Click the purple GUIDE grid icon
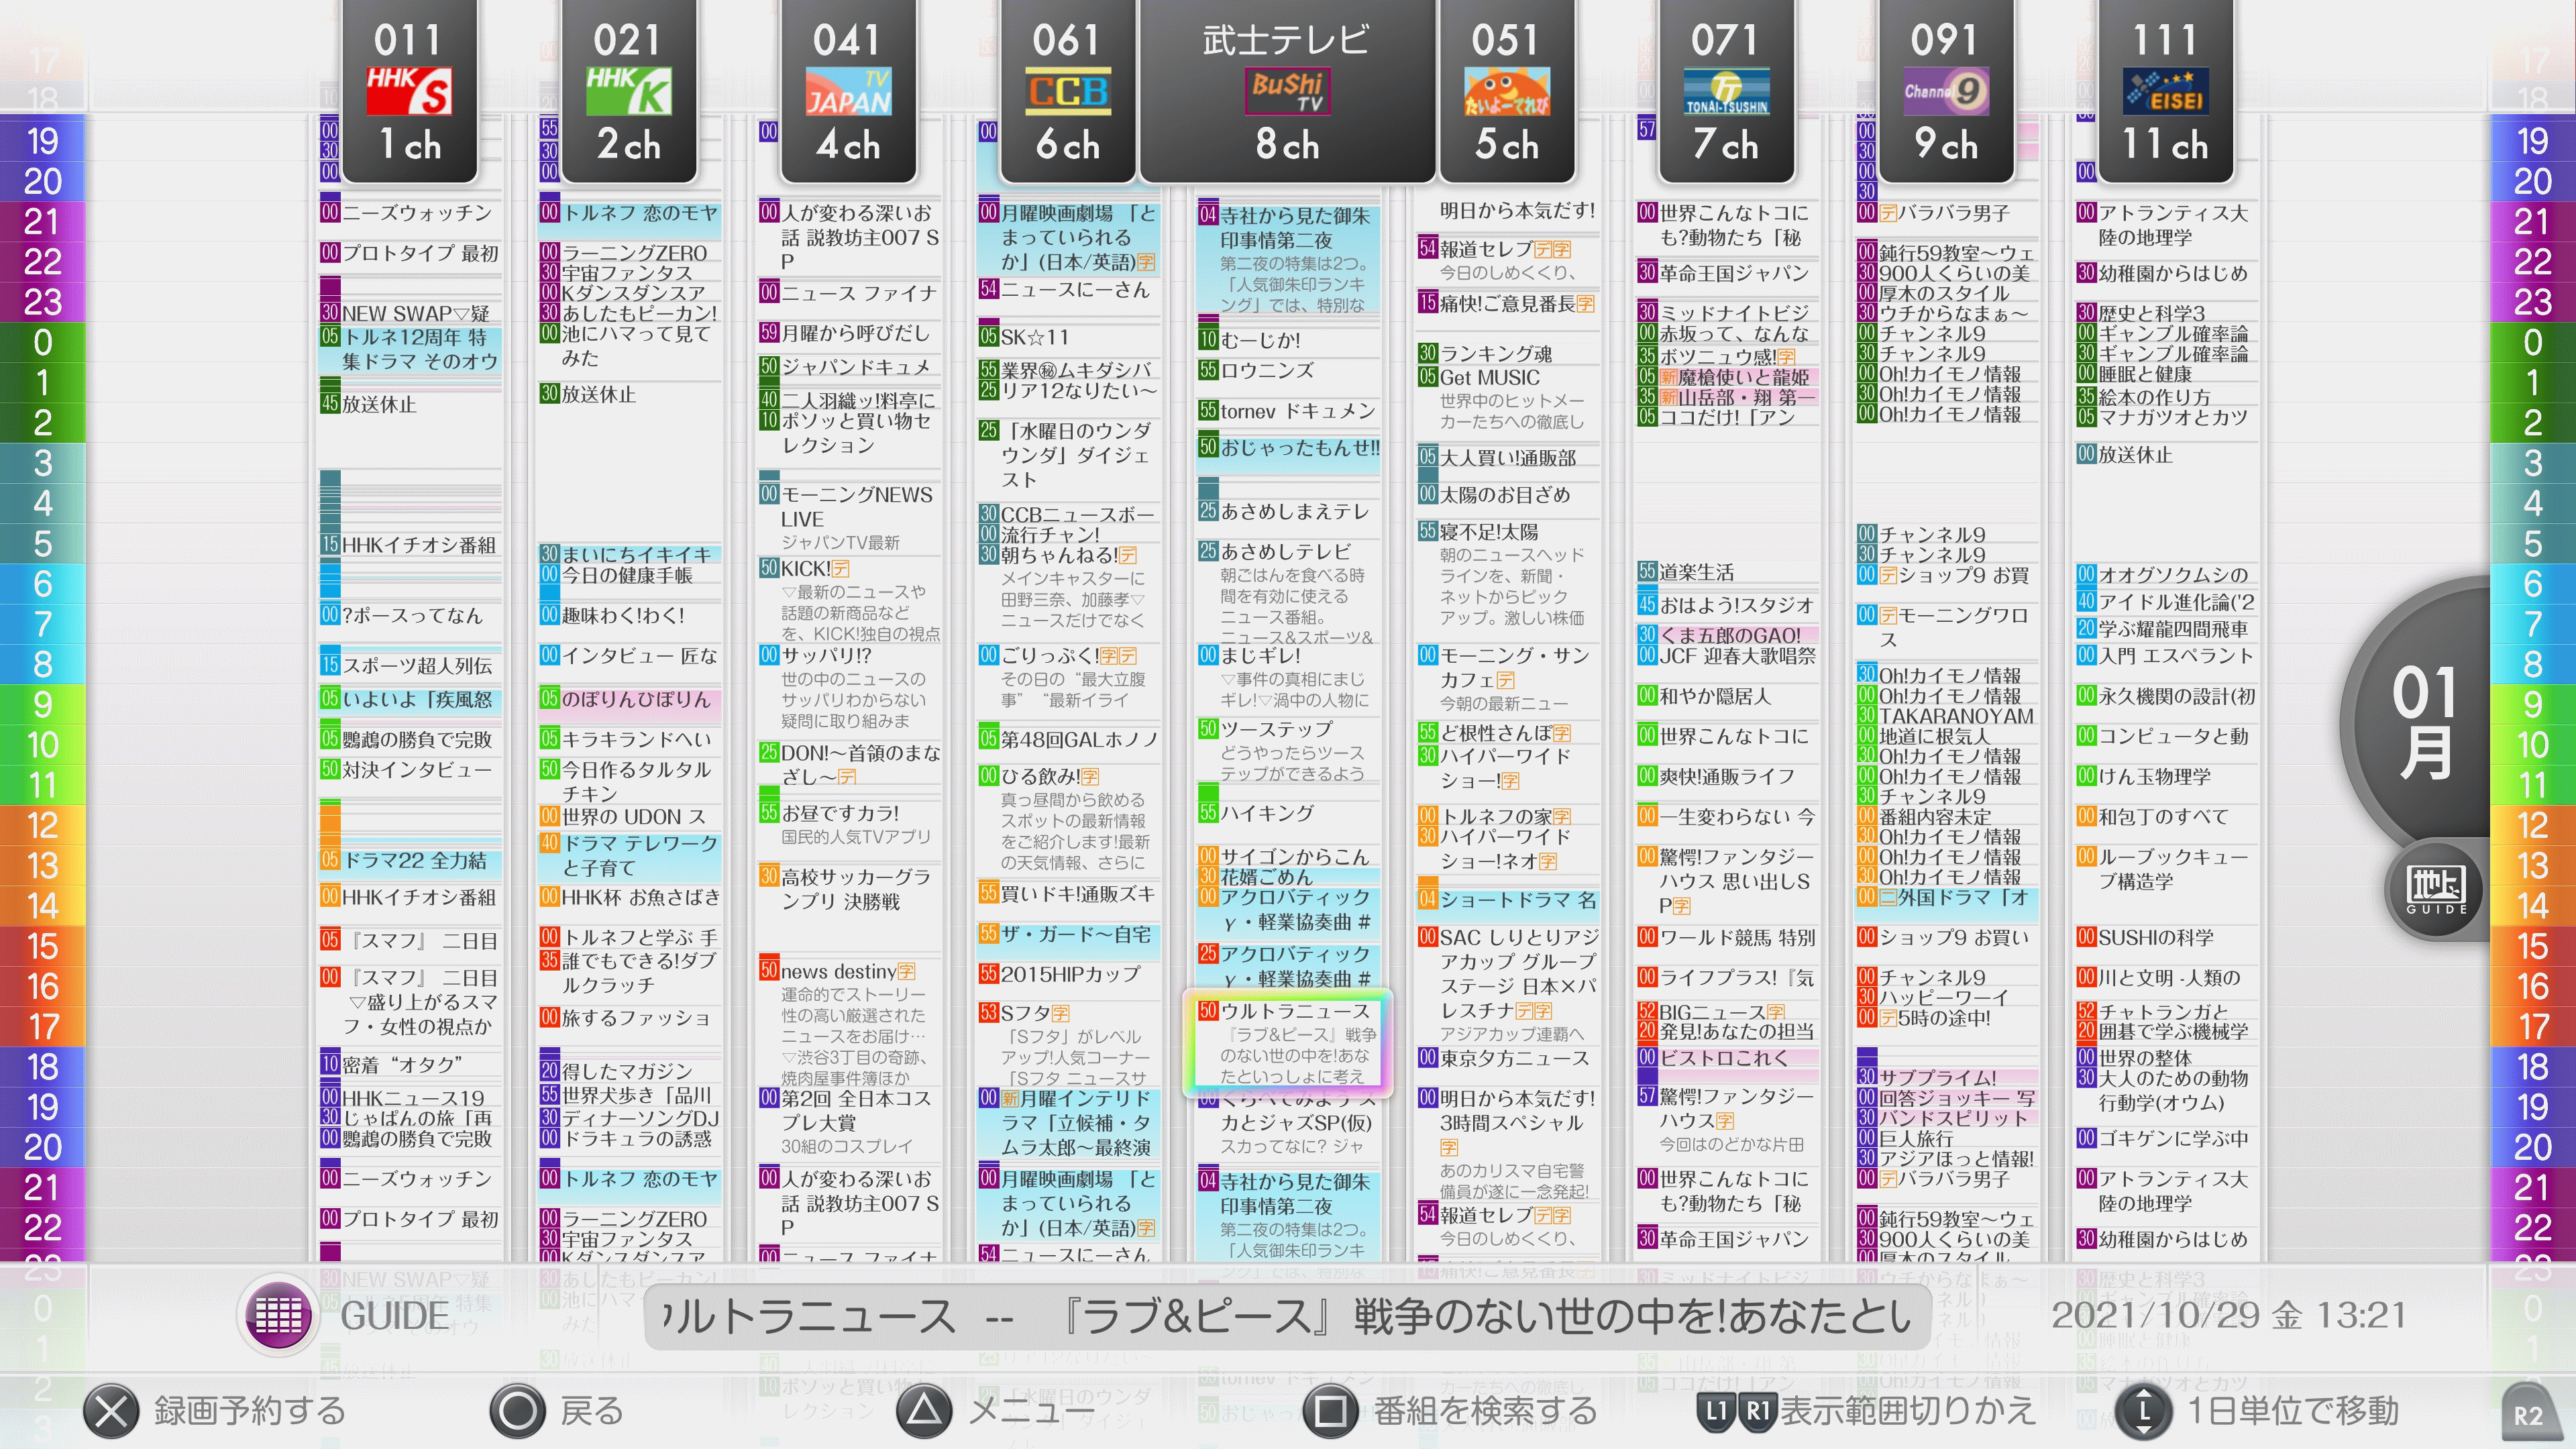 278,1315
